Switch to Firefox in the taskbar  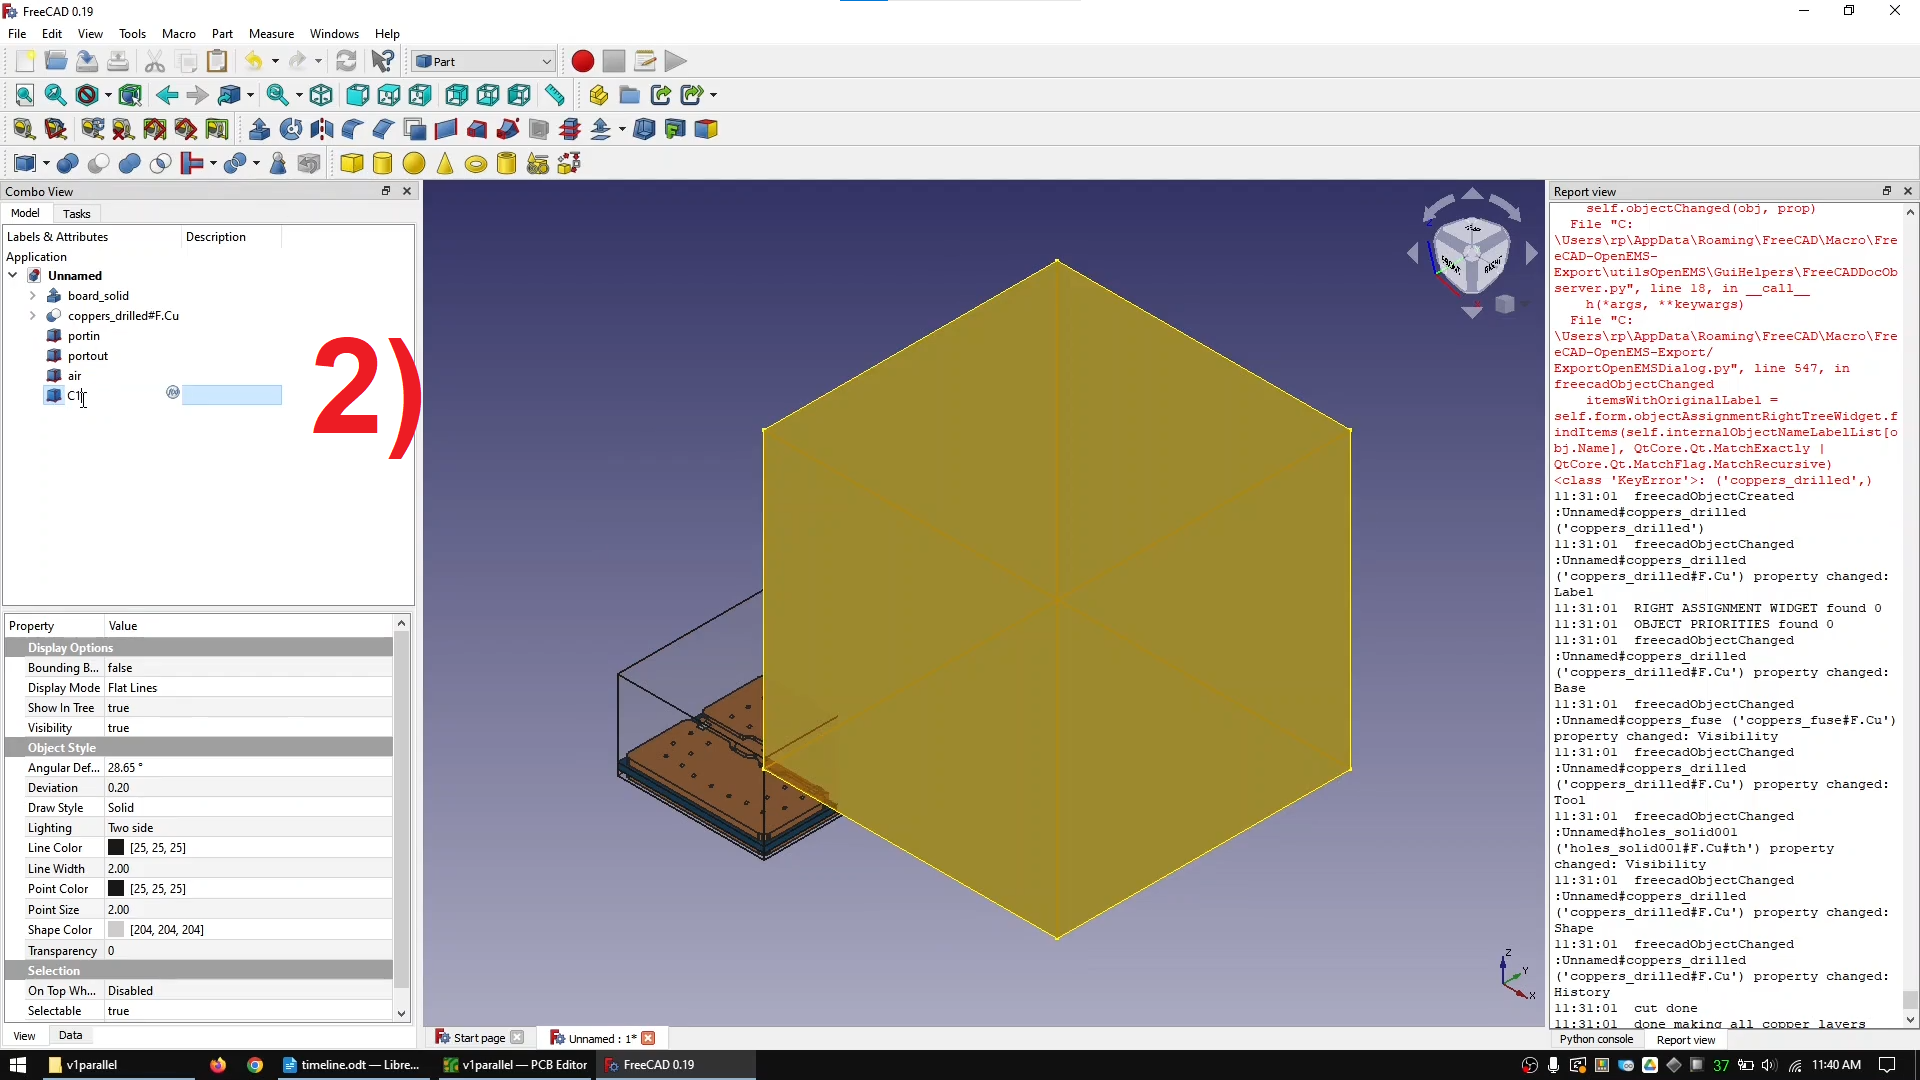218,1065
